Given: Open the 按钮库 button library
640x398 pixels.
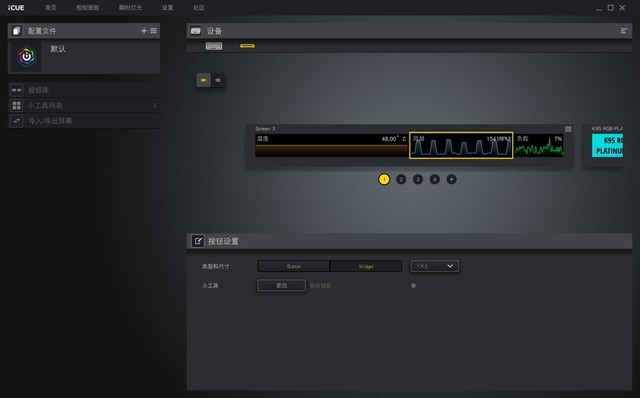Looking at the screenshot, I should [84, 90].
